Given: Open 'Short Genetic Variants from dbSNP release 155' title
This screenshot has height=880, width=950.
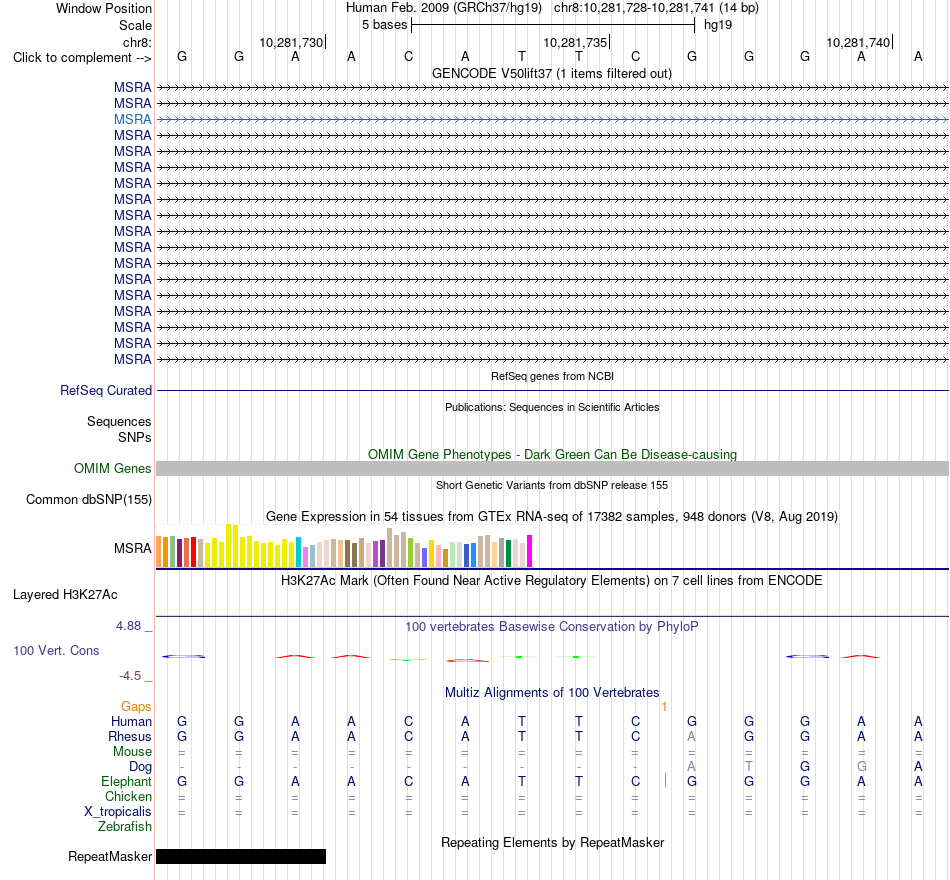Looking at the screenshot, I should coord(552,485).
